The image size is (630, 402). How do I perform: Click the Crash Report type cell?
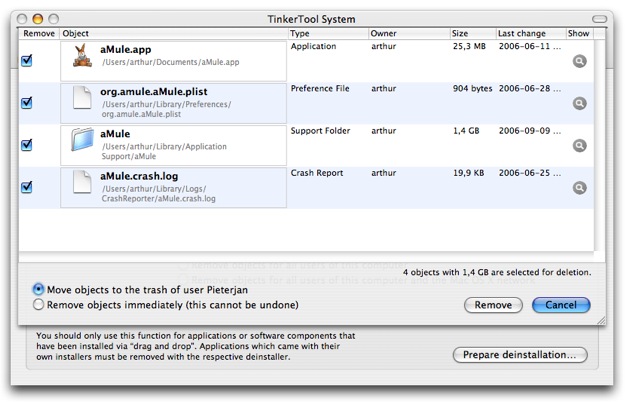[317, 173]
